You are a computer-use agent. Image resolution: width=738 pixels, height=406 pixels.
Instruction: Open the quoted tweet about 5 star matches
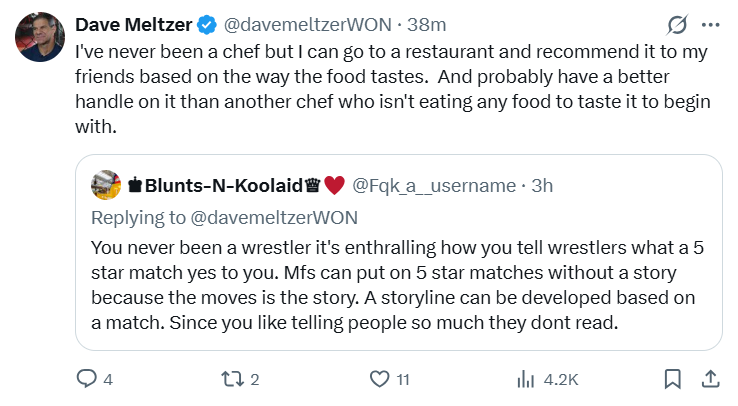pos(398,284)
